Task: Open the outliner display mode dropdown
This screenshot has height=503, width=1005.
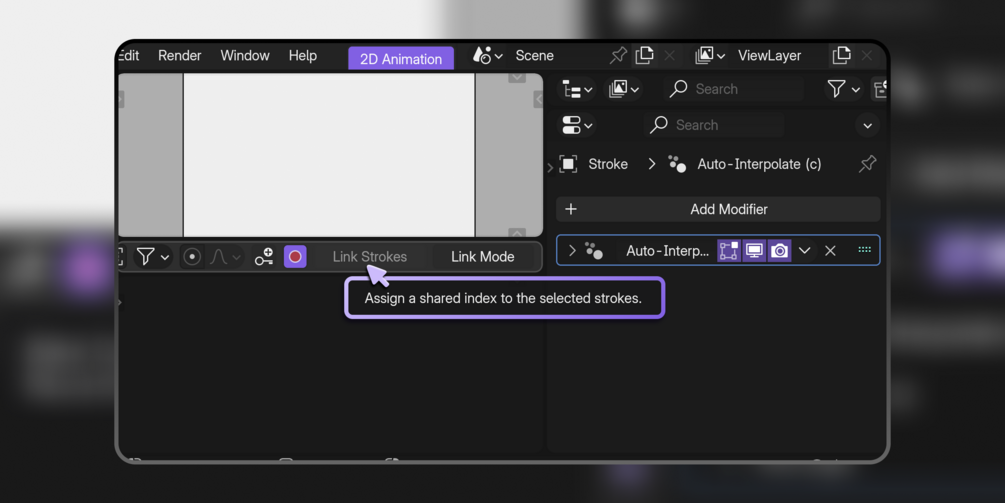Action: coord(624,89)
